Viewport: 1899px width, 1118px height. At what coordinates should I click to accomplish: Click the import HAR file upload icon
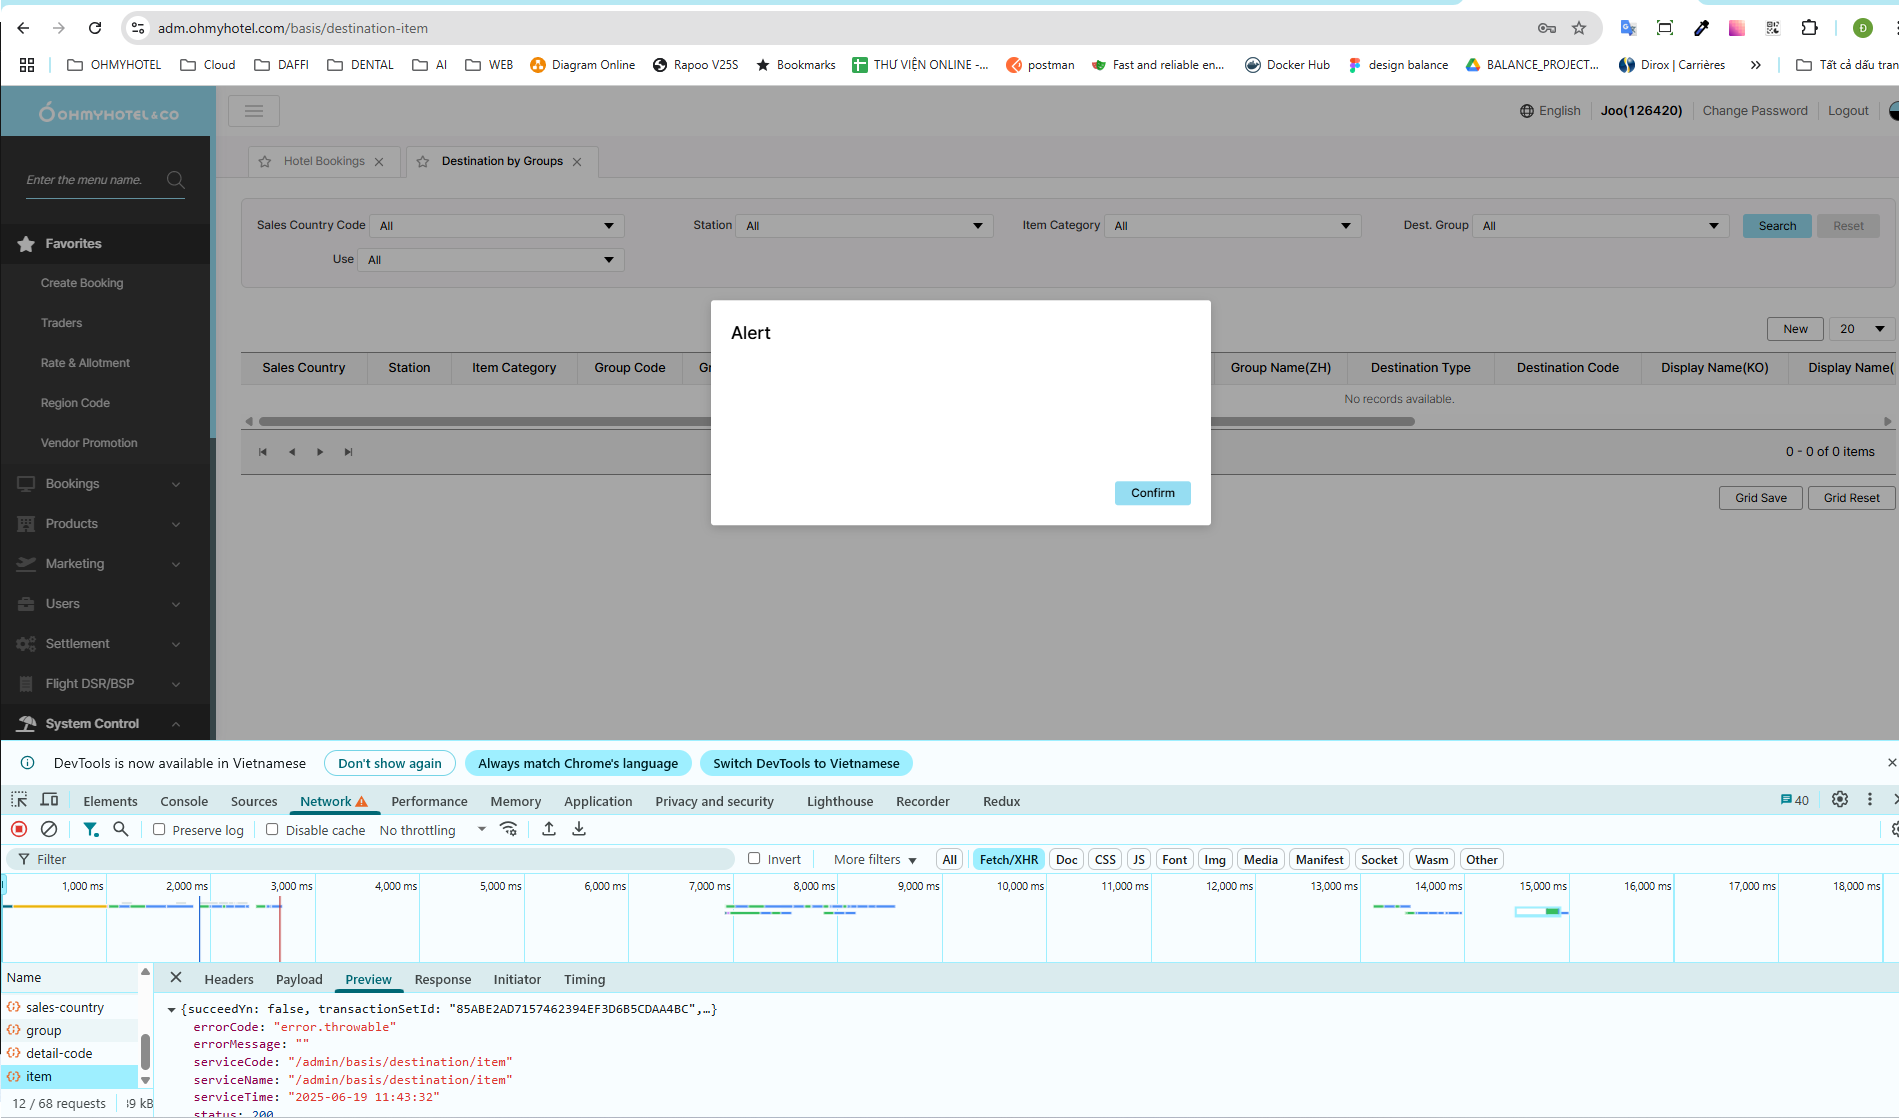(549, 829)
